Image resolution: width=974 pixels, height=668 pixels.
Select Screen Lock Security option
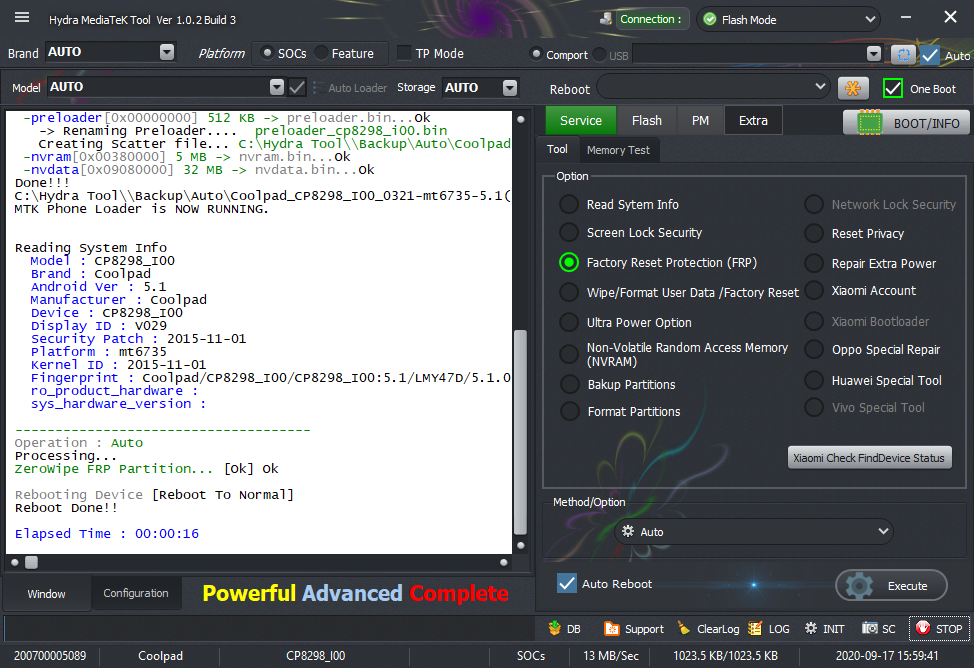(568, 232)
